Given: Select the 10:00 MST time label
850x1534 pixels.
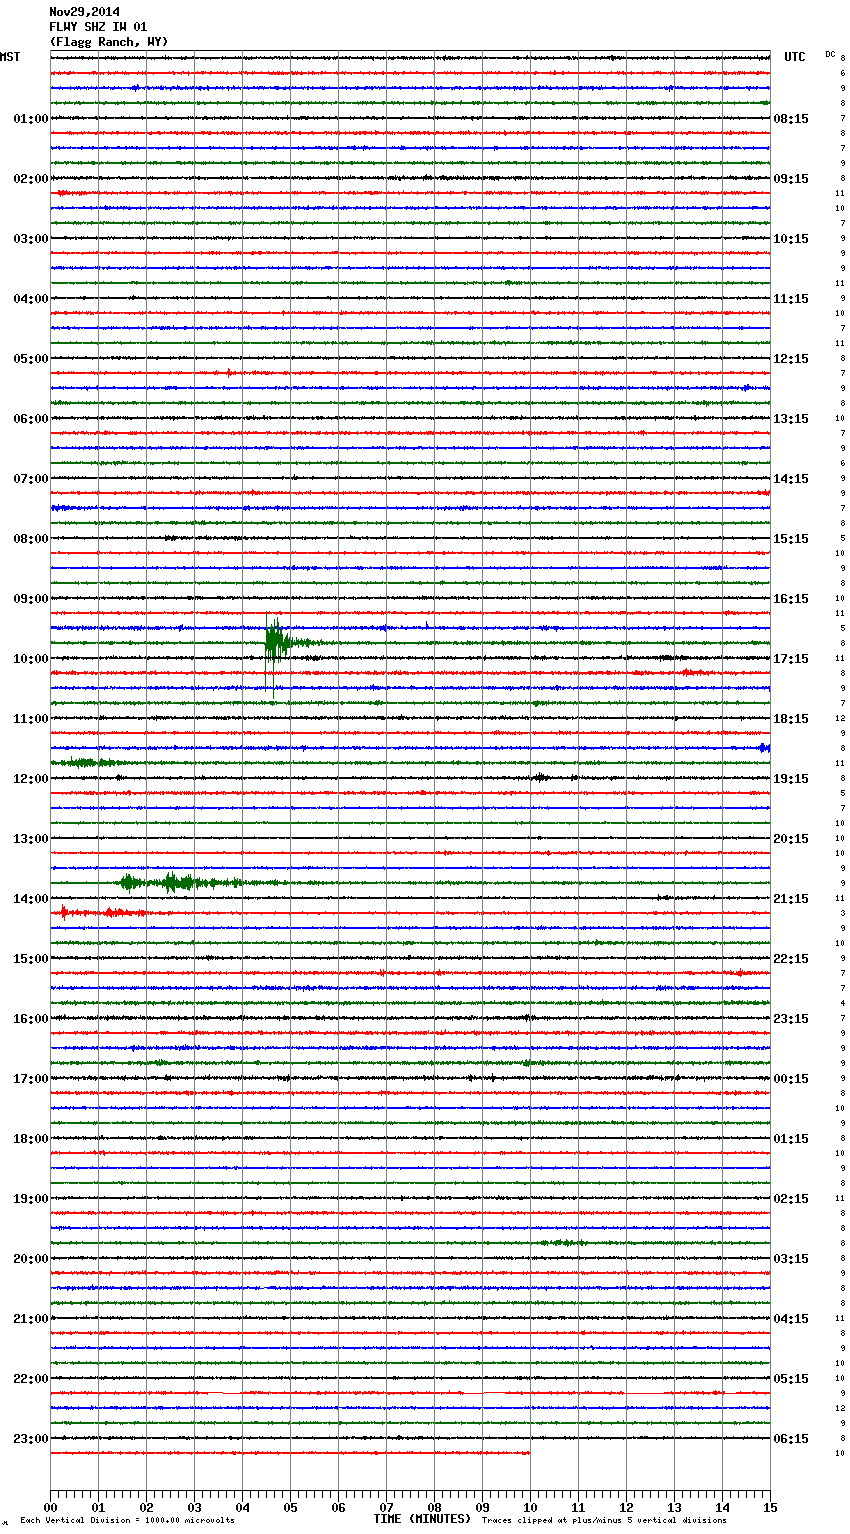Looking at the screenshot, I should tap(31, 659).
